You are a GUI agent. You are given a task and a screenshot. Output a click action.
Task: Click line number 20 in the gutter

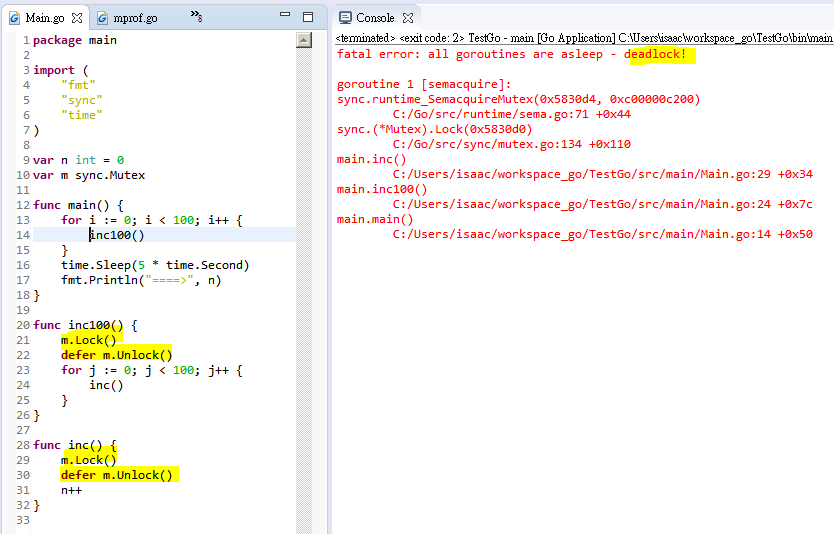[x=22, y=325]
